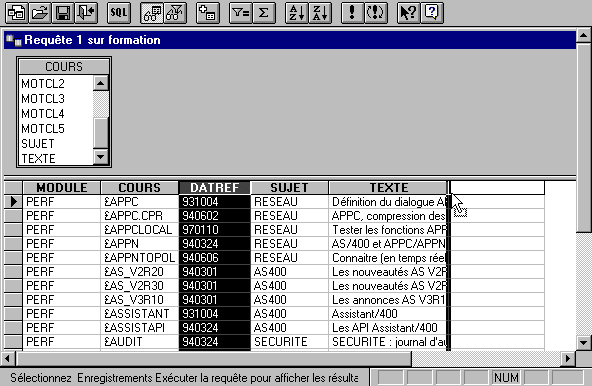Select the TEXTE column header
Screen dimensions: 592x386
pyautogui.click(x=388, y=188)
